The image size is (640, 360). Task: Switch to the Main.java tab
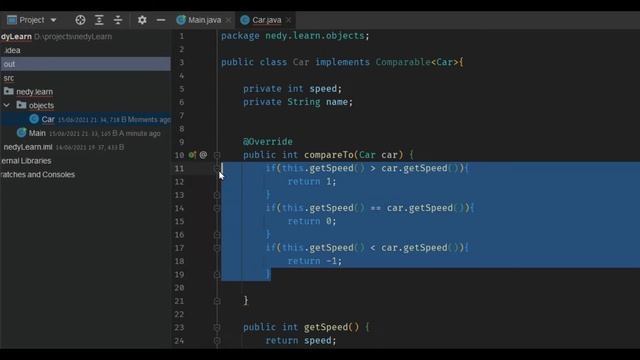[x=204, y=20]
